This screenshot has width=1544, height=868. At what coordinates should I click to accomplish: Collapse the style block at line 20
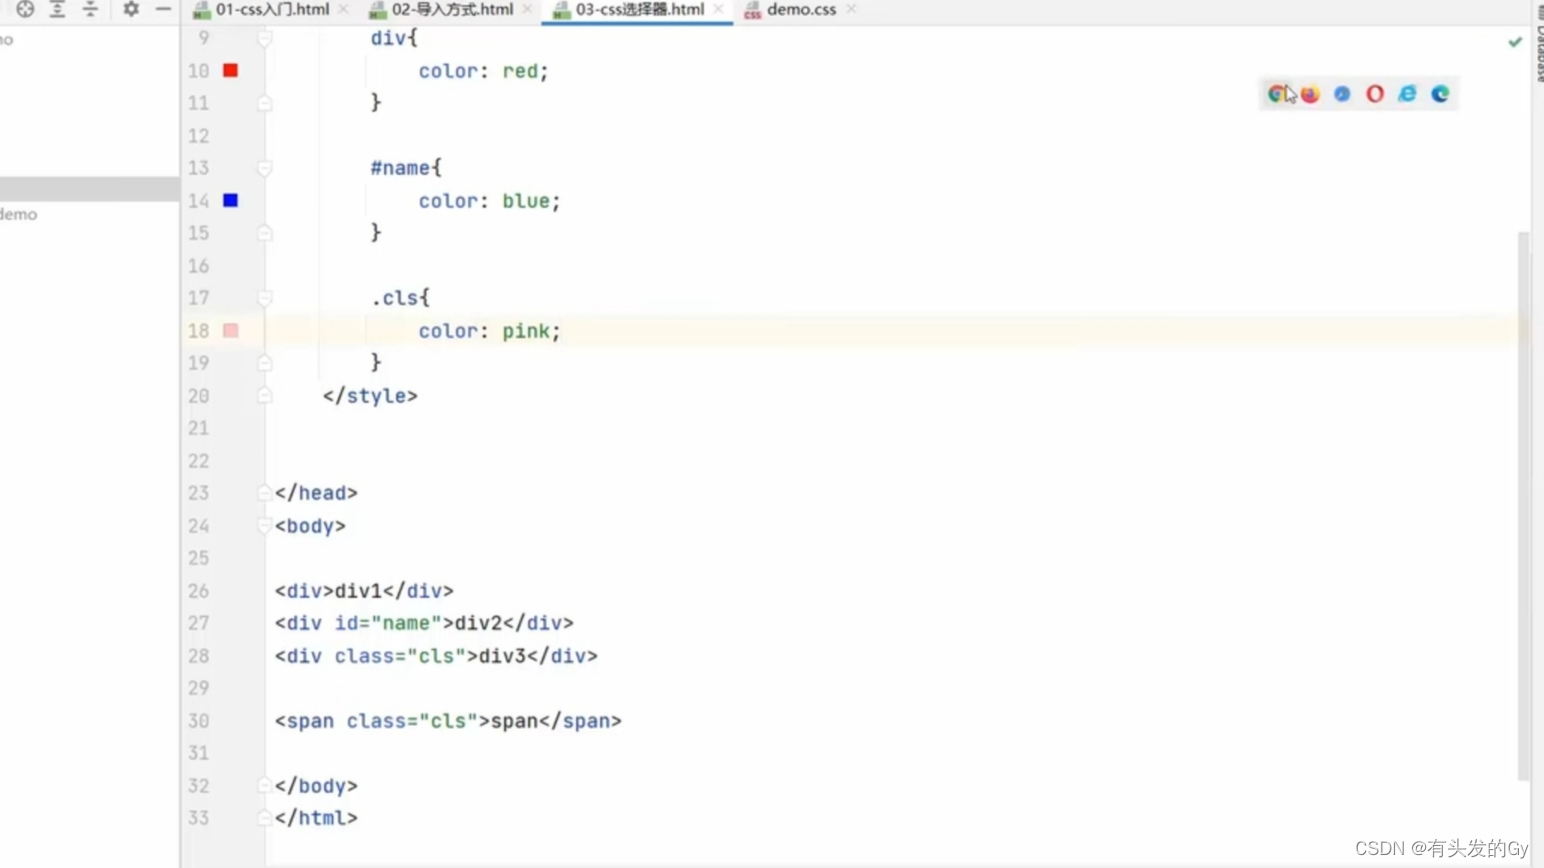(264, 396)
